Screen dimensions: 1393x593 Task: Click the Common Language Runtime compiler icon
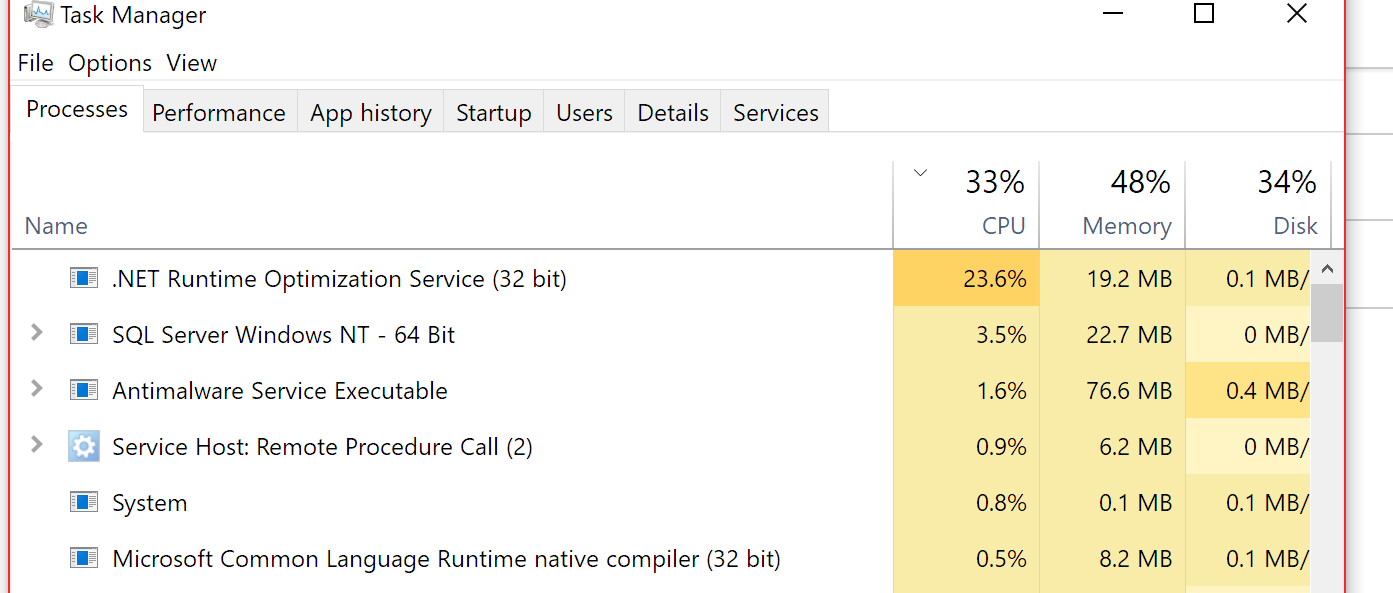(84, 558)
